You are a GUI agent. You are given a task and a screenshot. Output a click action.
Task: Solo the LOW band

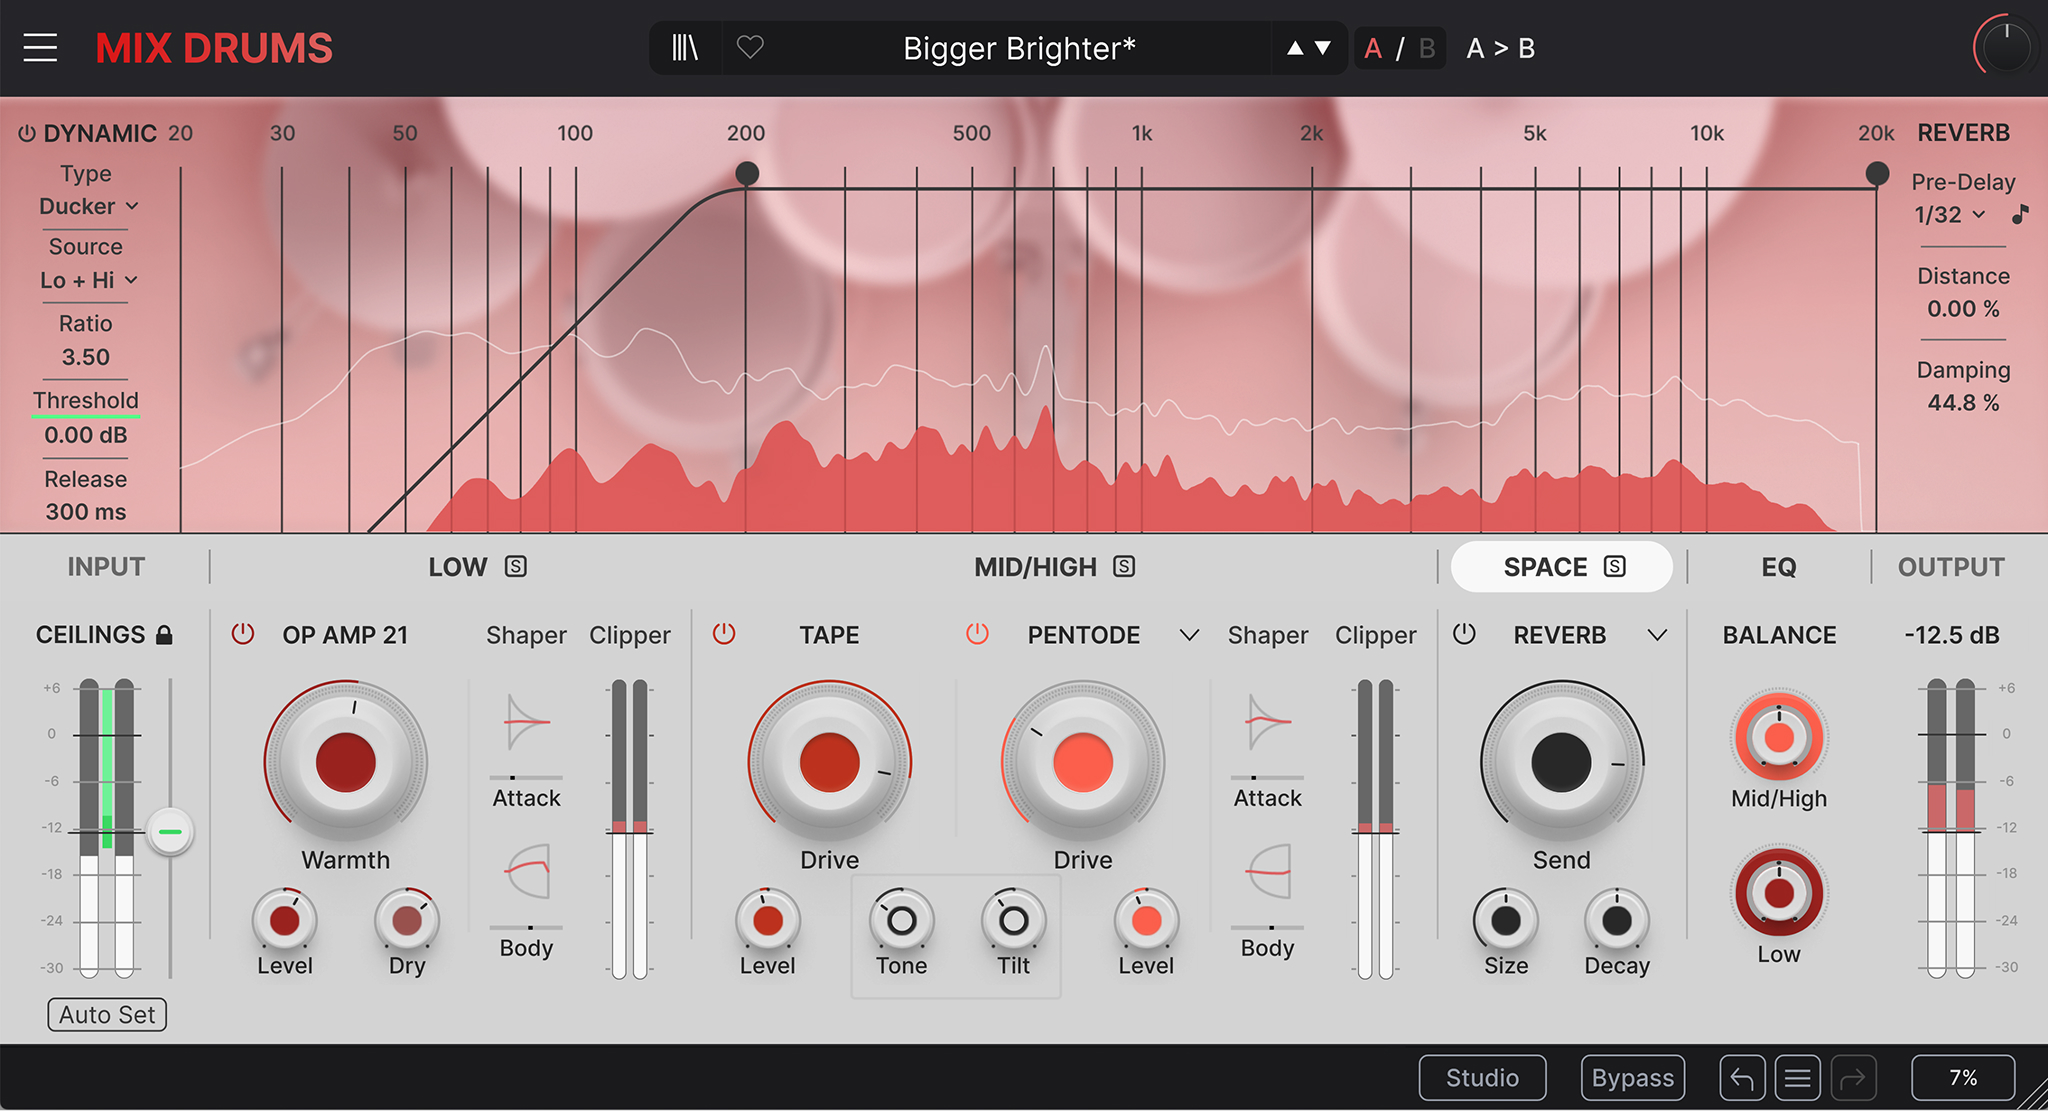516,567
